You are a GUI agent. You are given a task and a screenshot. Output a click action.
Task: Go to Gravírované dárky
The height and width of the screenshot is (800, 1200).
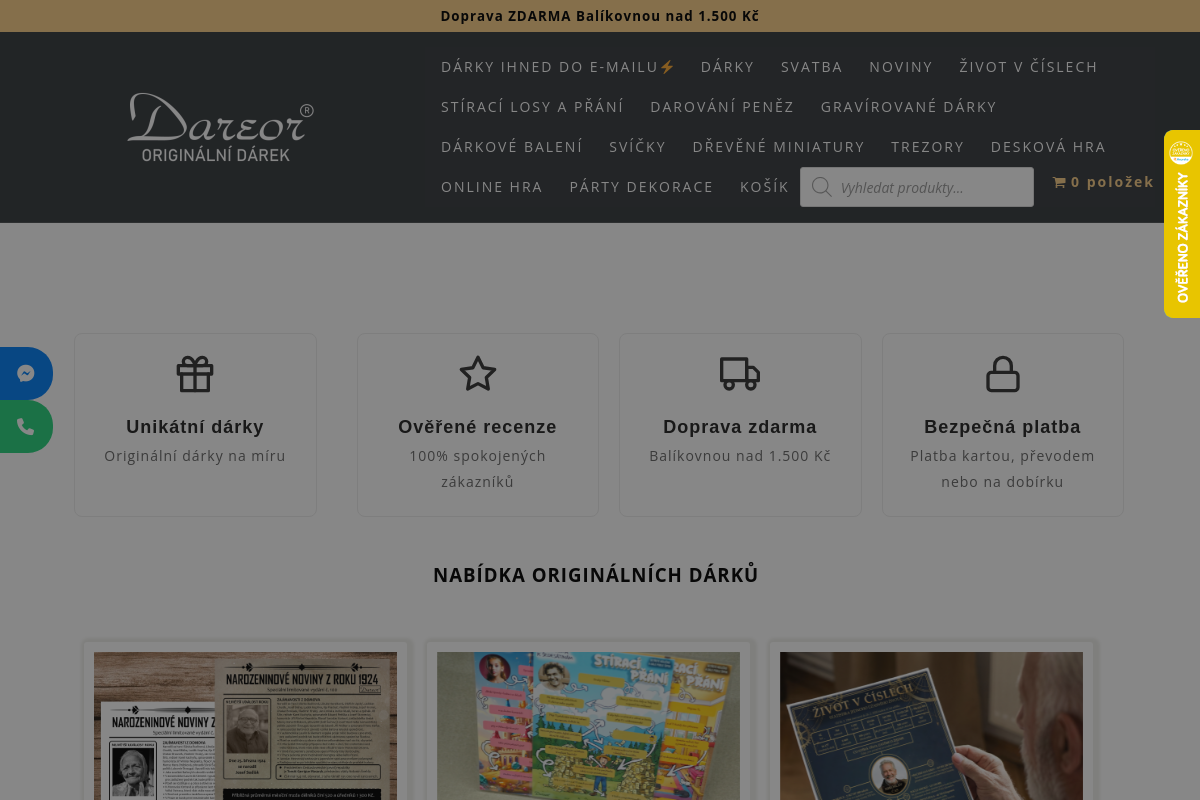click(909, 107)
